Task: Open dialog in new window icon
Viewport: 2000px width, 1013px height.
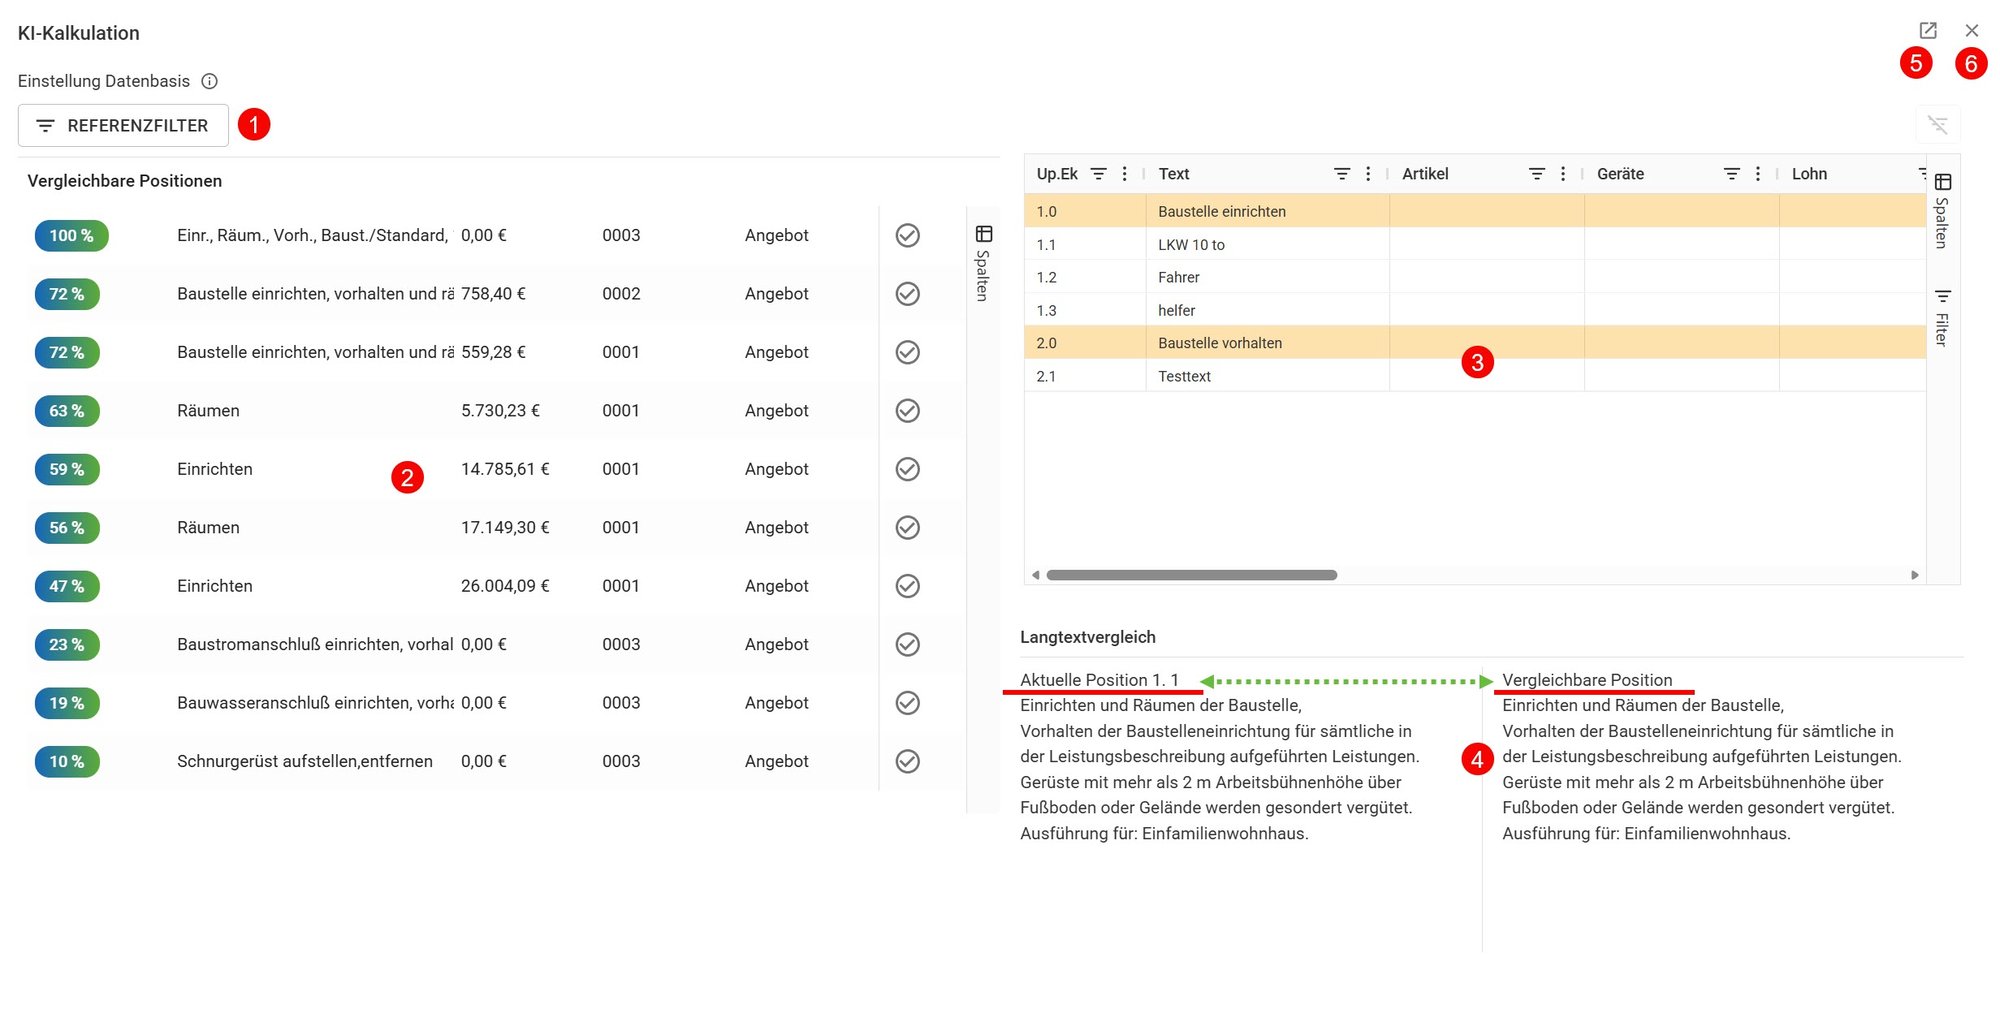Action: click(1928, 31)
